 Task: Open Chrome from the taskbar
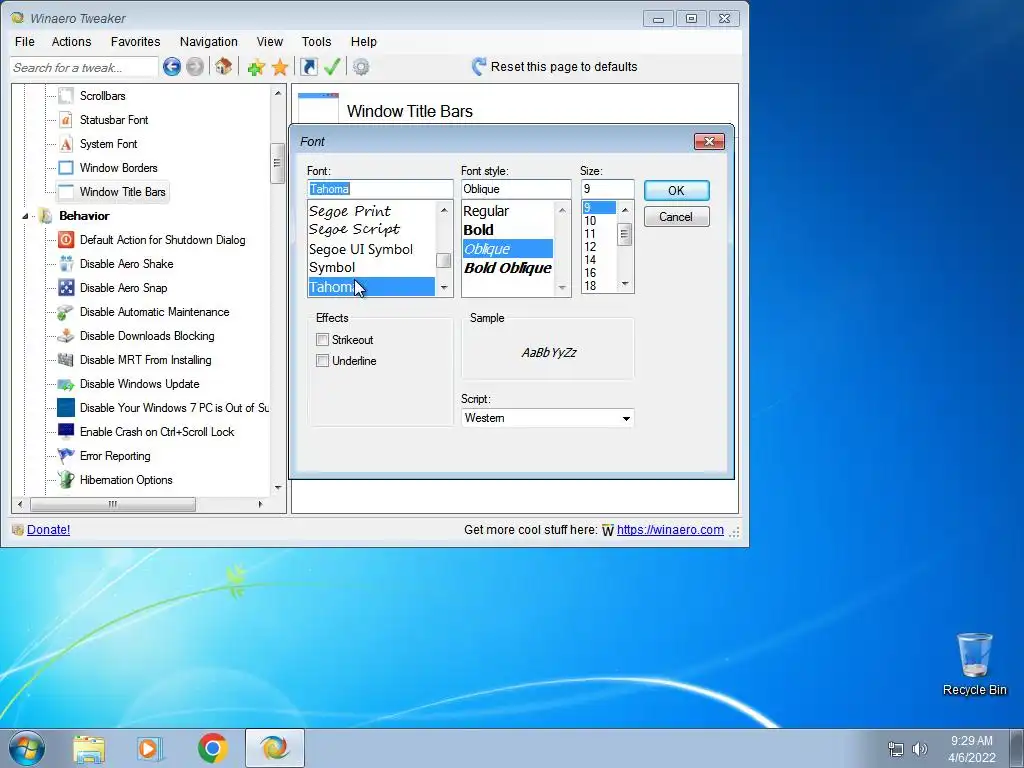(212, 748)
